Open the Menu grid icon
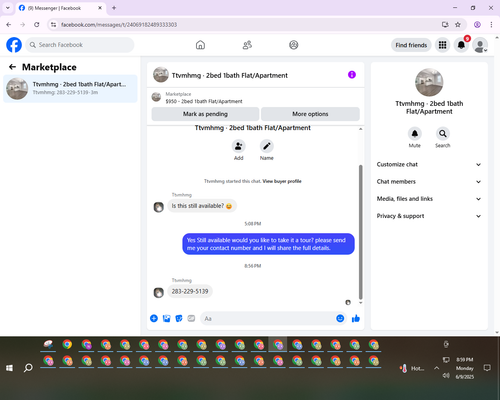500x400 pixels. point(442,45)
